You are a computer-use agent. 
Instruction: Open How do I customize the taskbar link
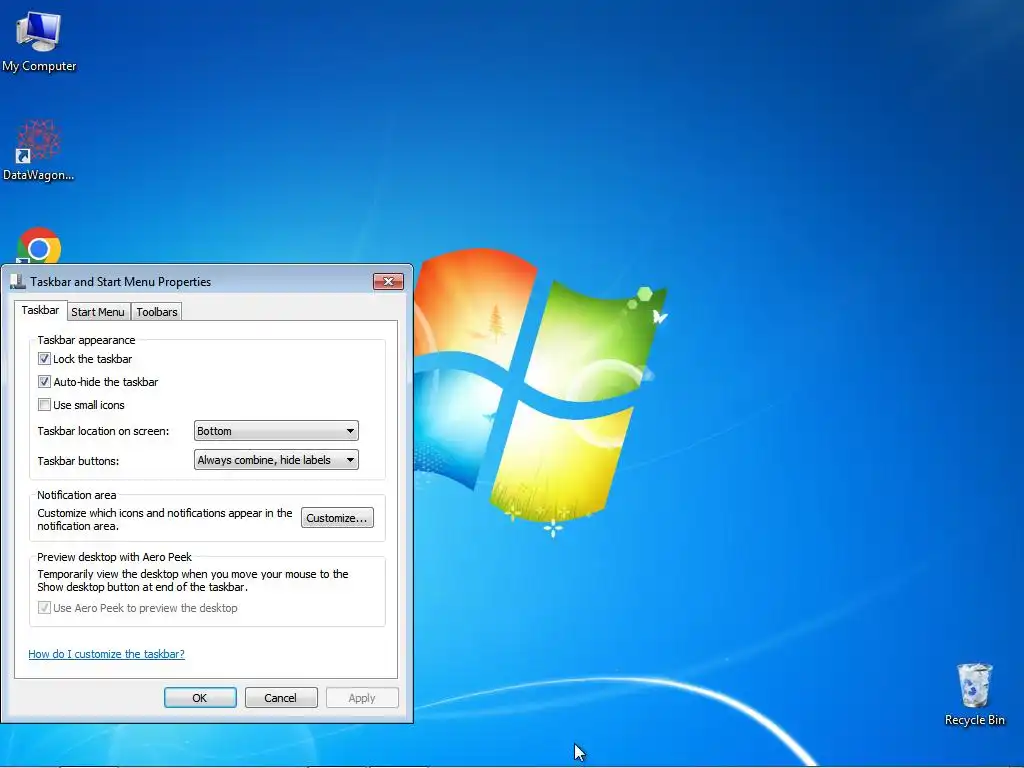pyautogui.click(x=106, y=654)
